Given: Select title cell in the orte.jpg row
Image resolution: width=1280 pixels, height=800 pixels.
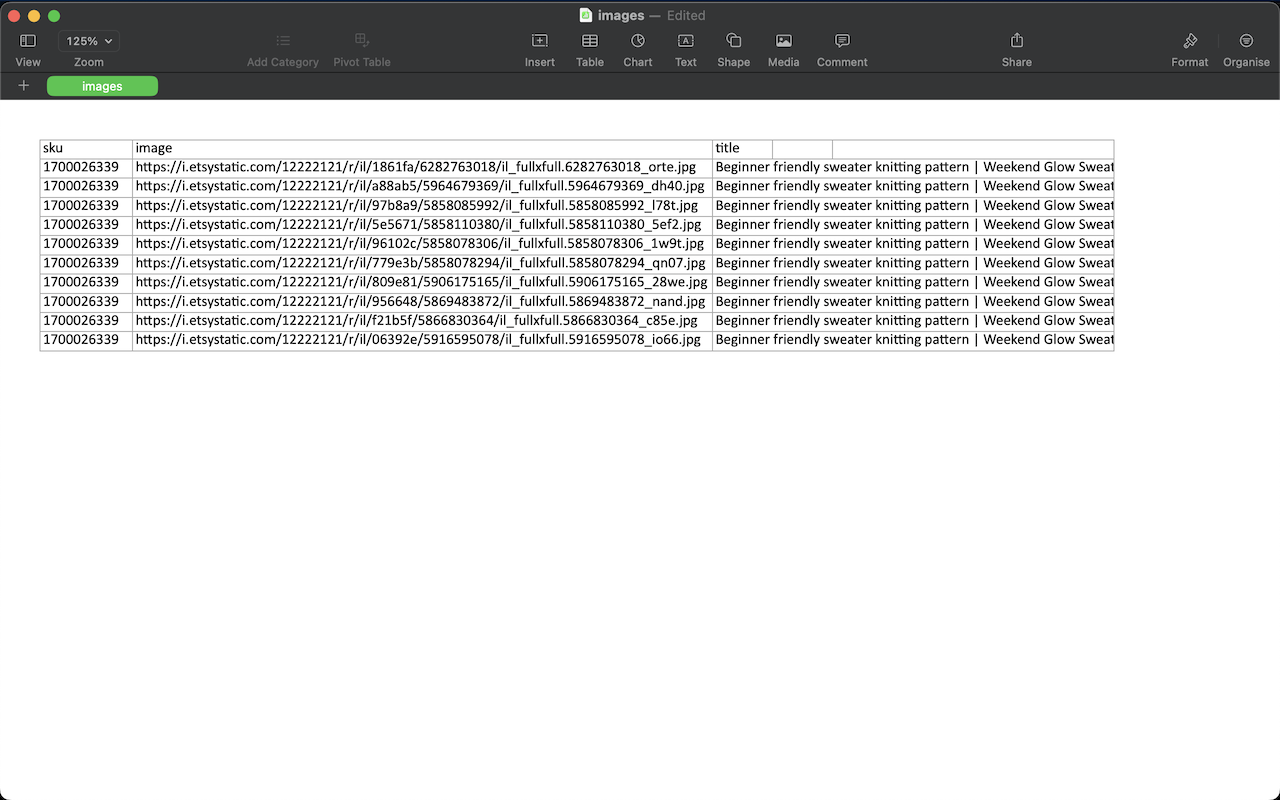Looking at the screenshot, I should [913, 167].
